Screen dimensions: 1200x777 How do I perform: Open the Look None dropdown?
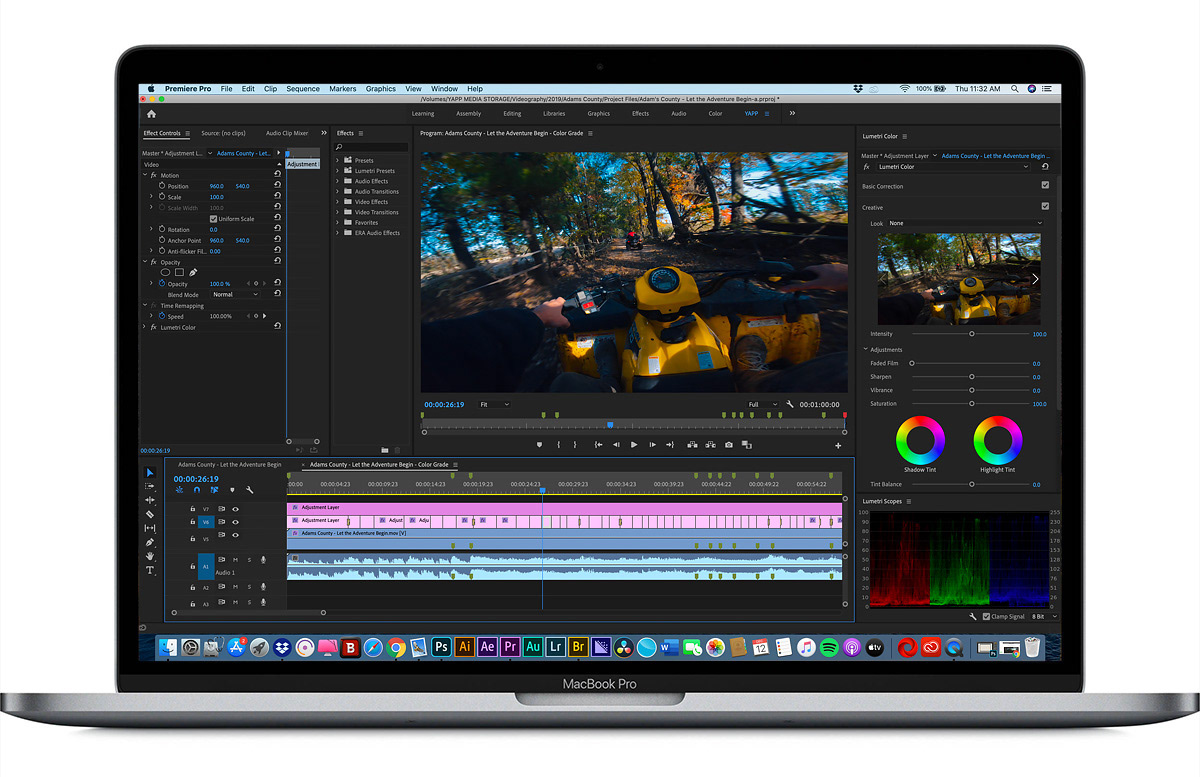tap(965, 223)
